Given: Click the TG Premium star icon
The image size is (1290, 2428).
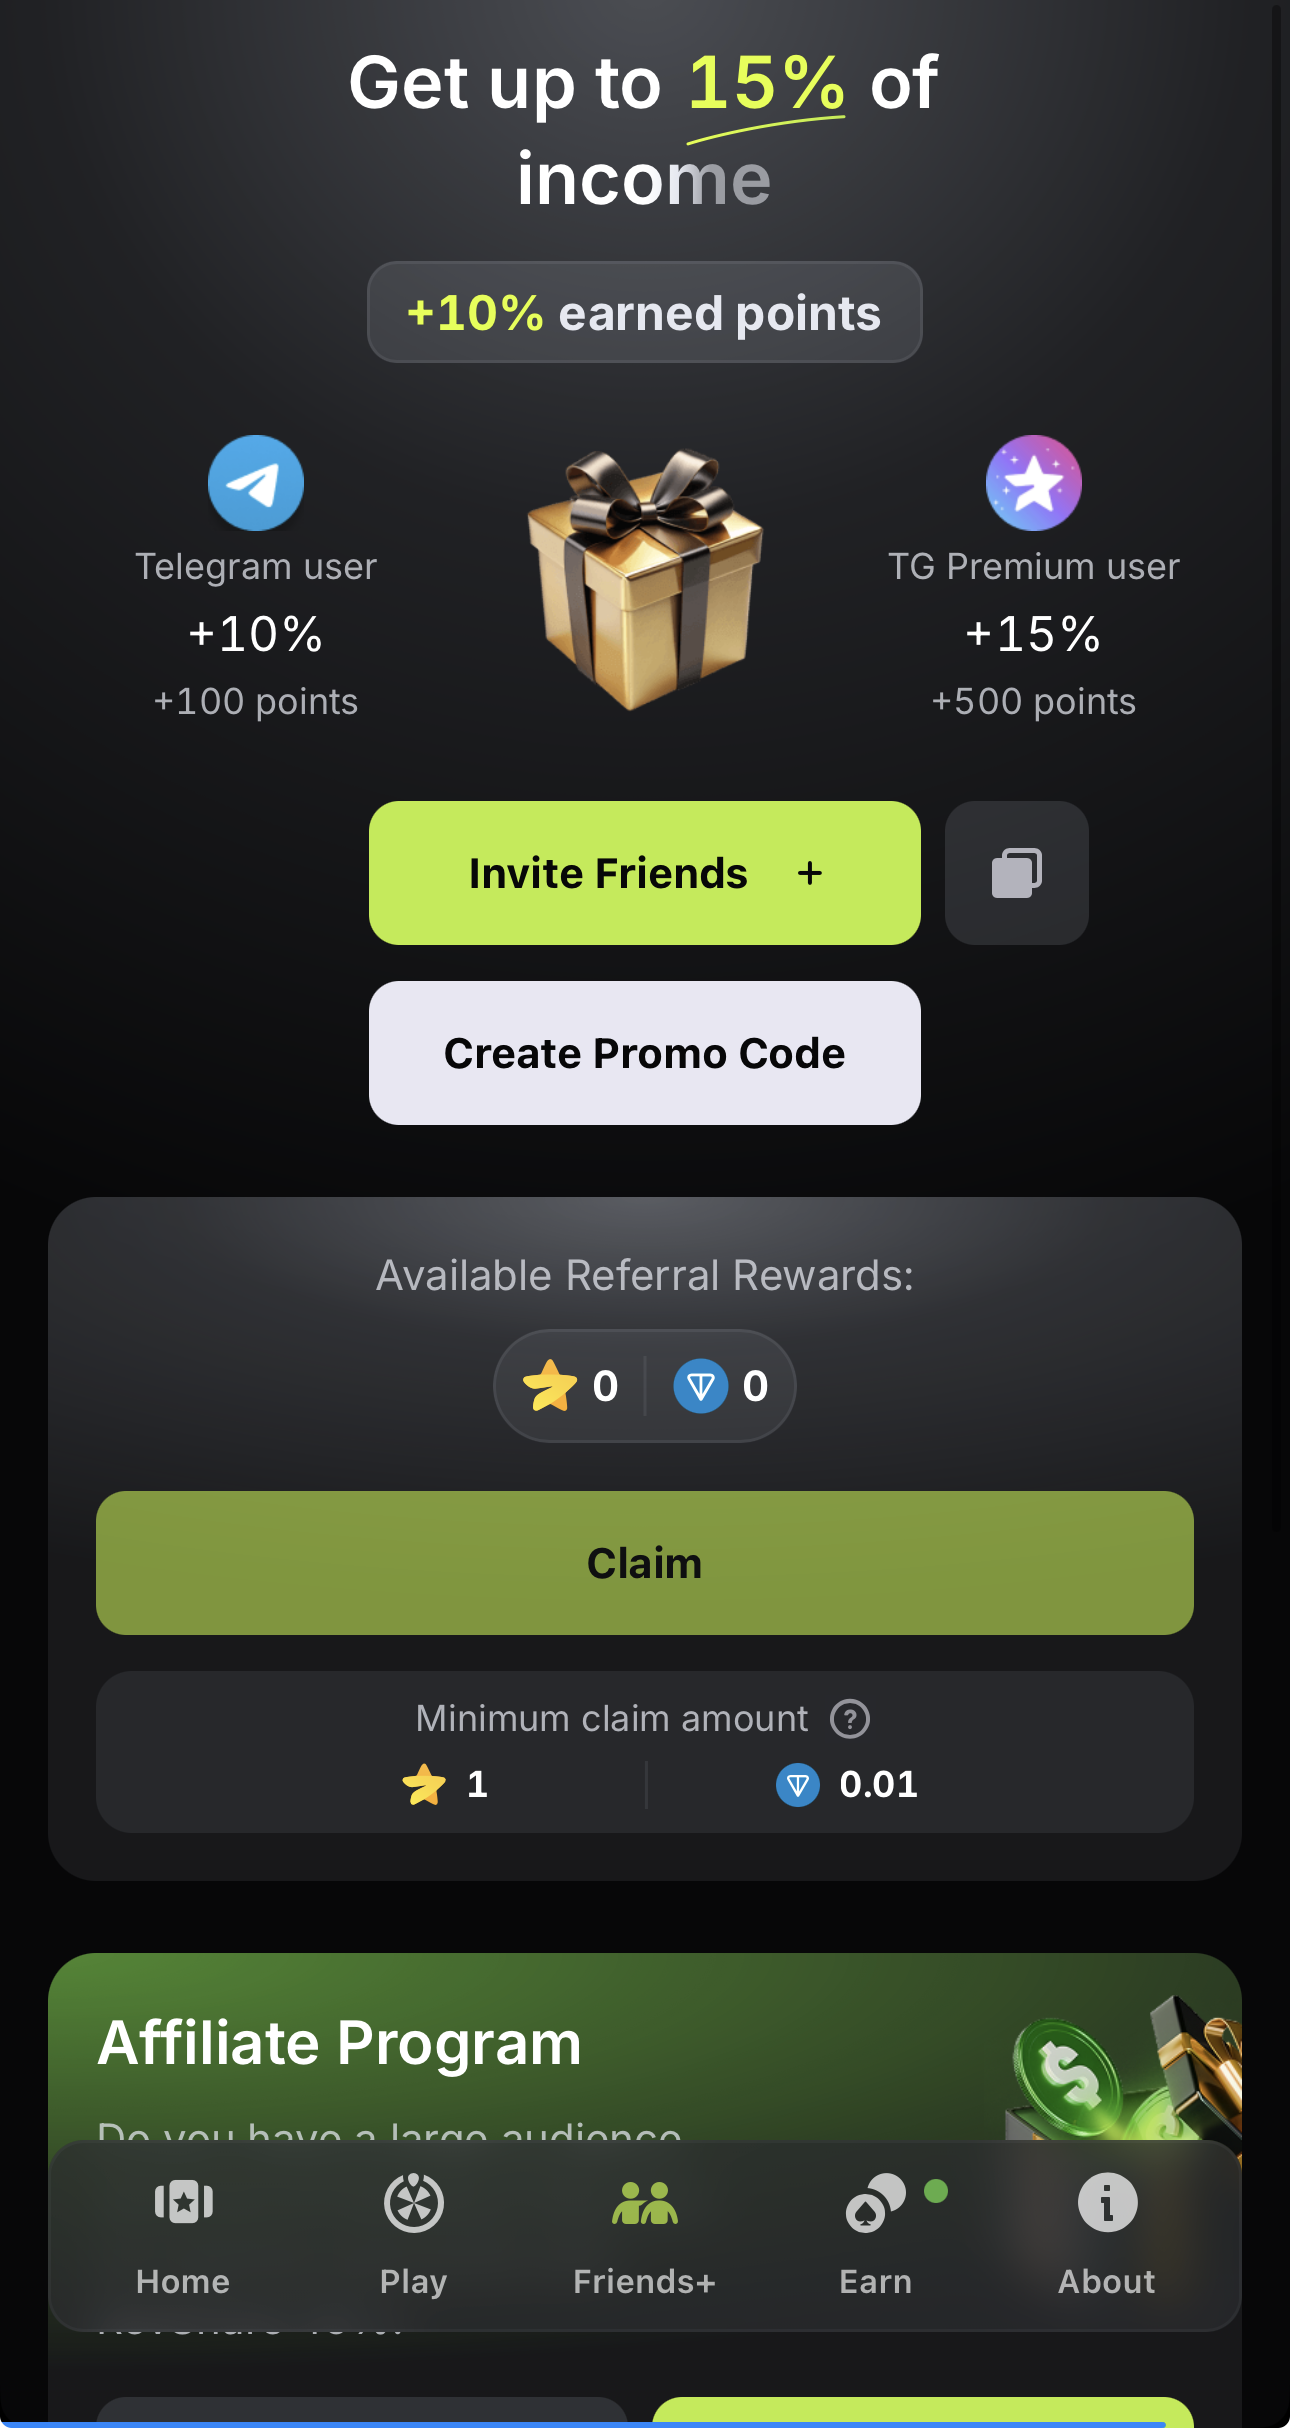Looking at the screenshot, I should (x=1033, y=483).
